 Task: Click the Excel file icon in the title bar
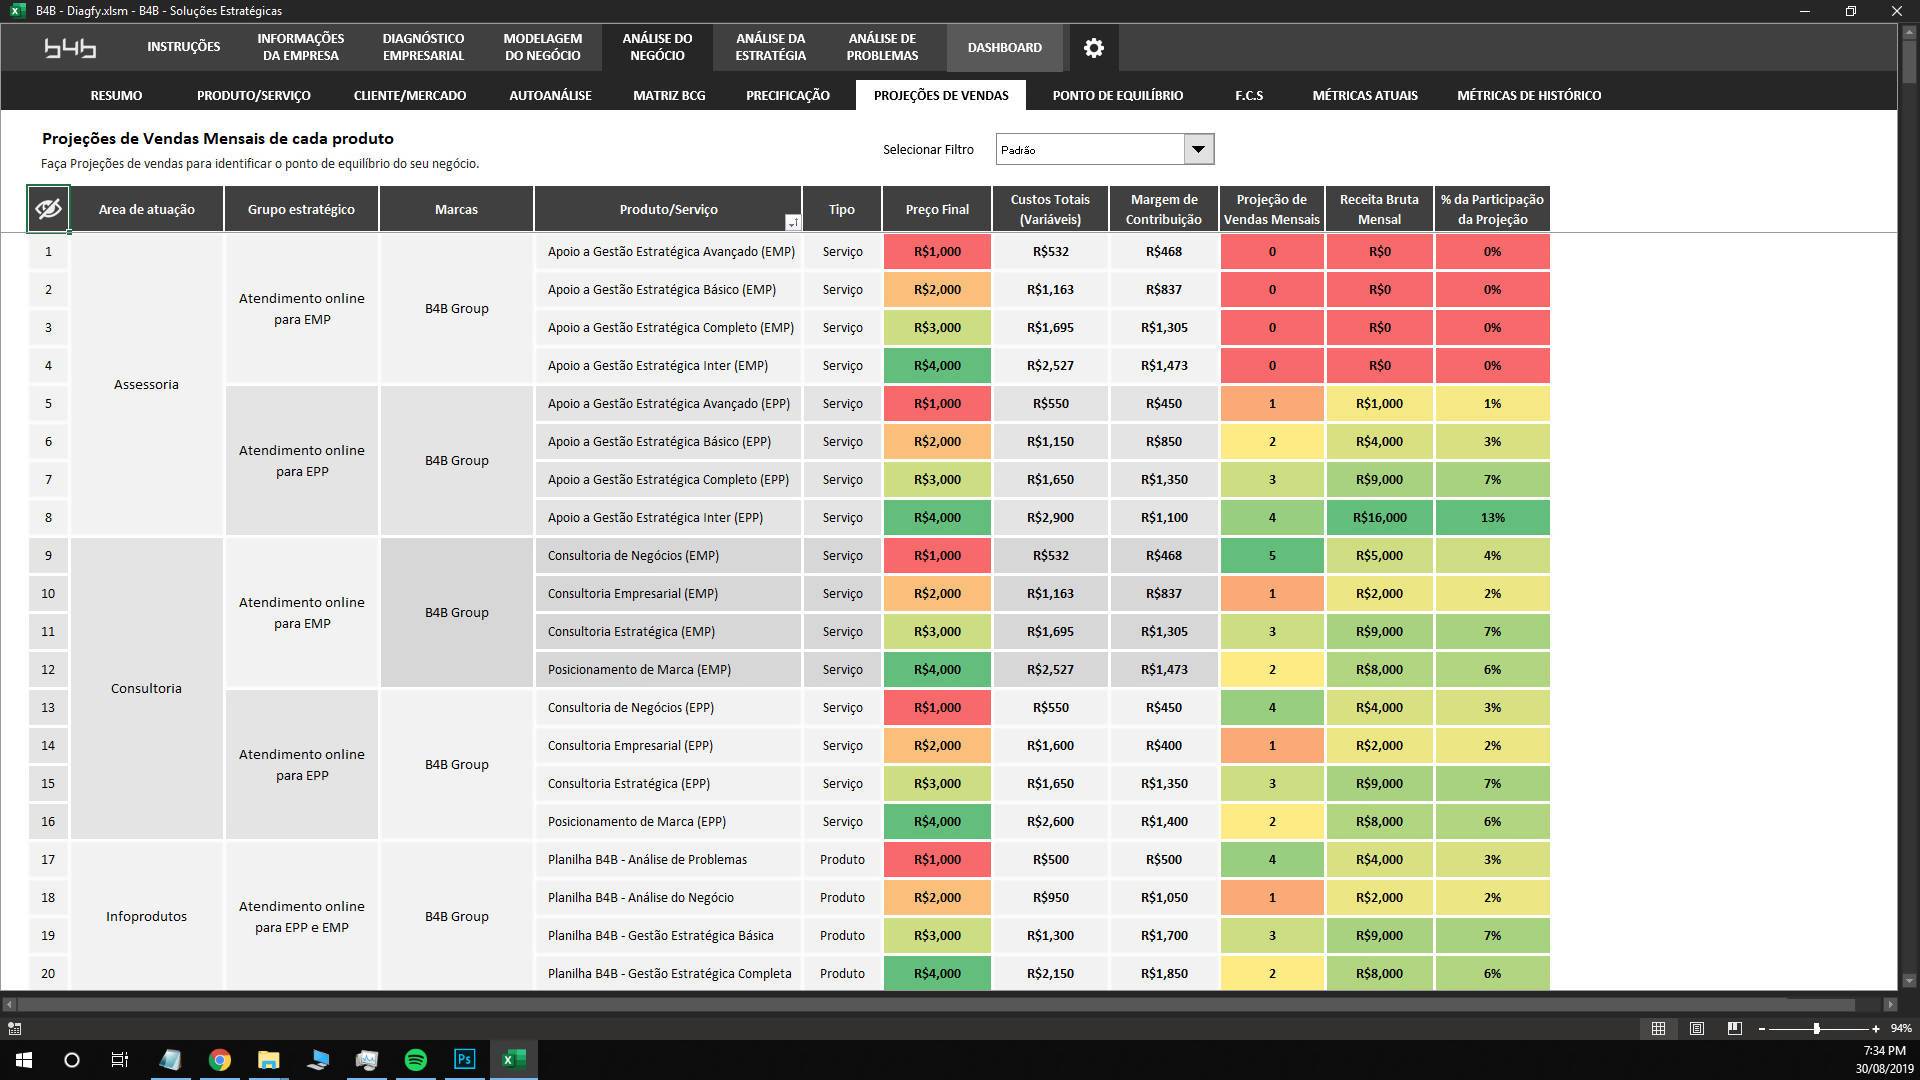click(17, 10)
